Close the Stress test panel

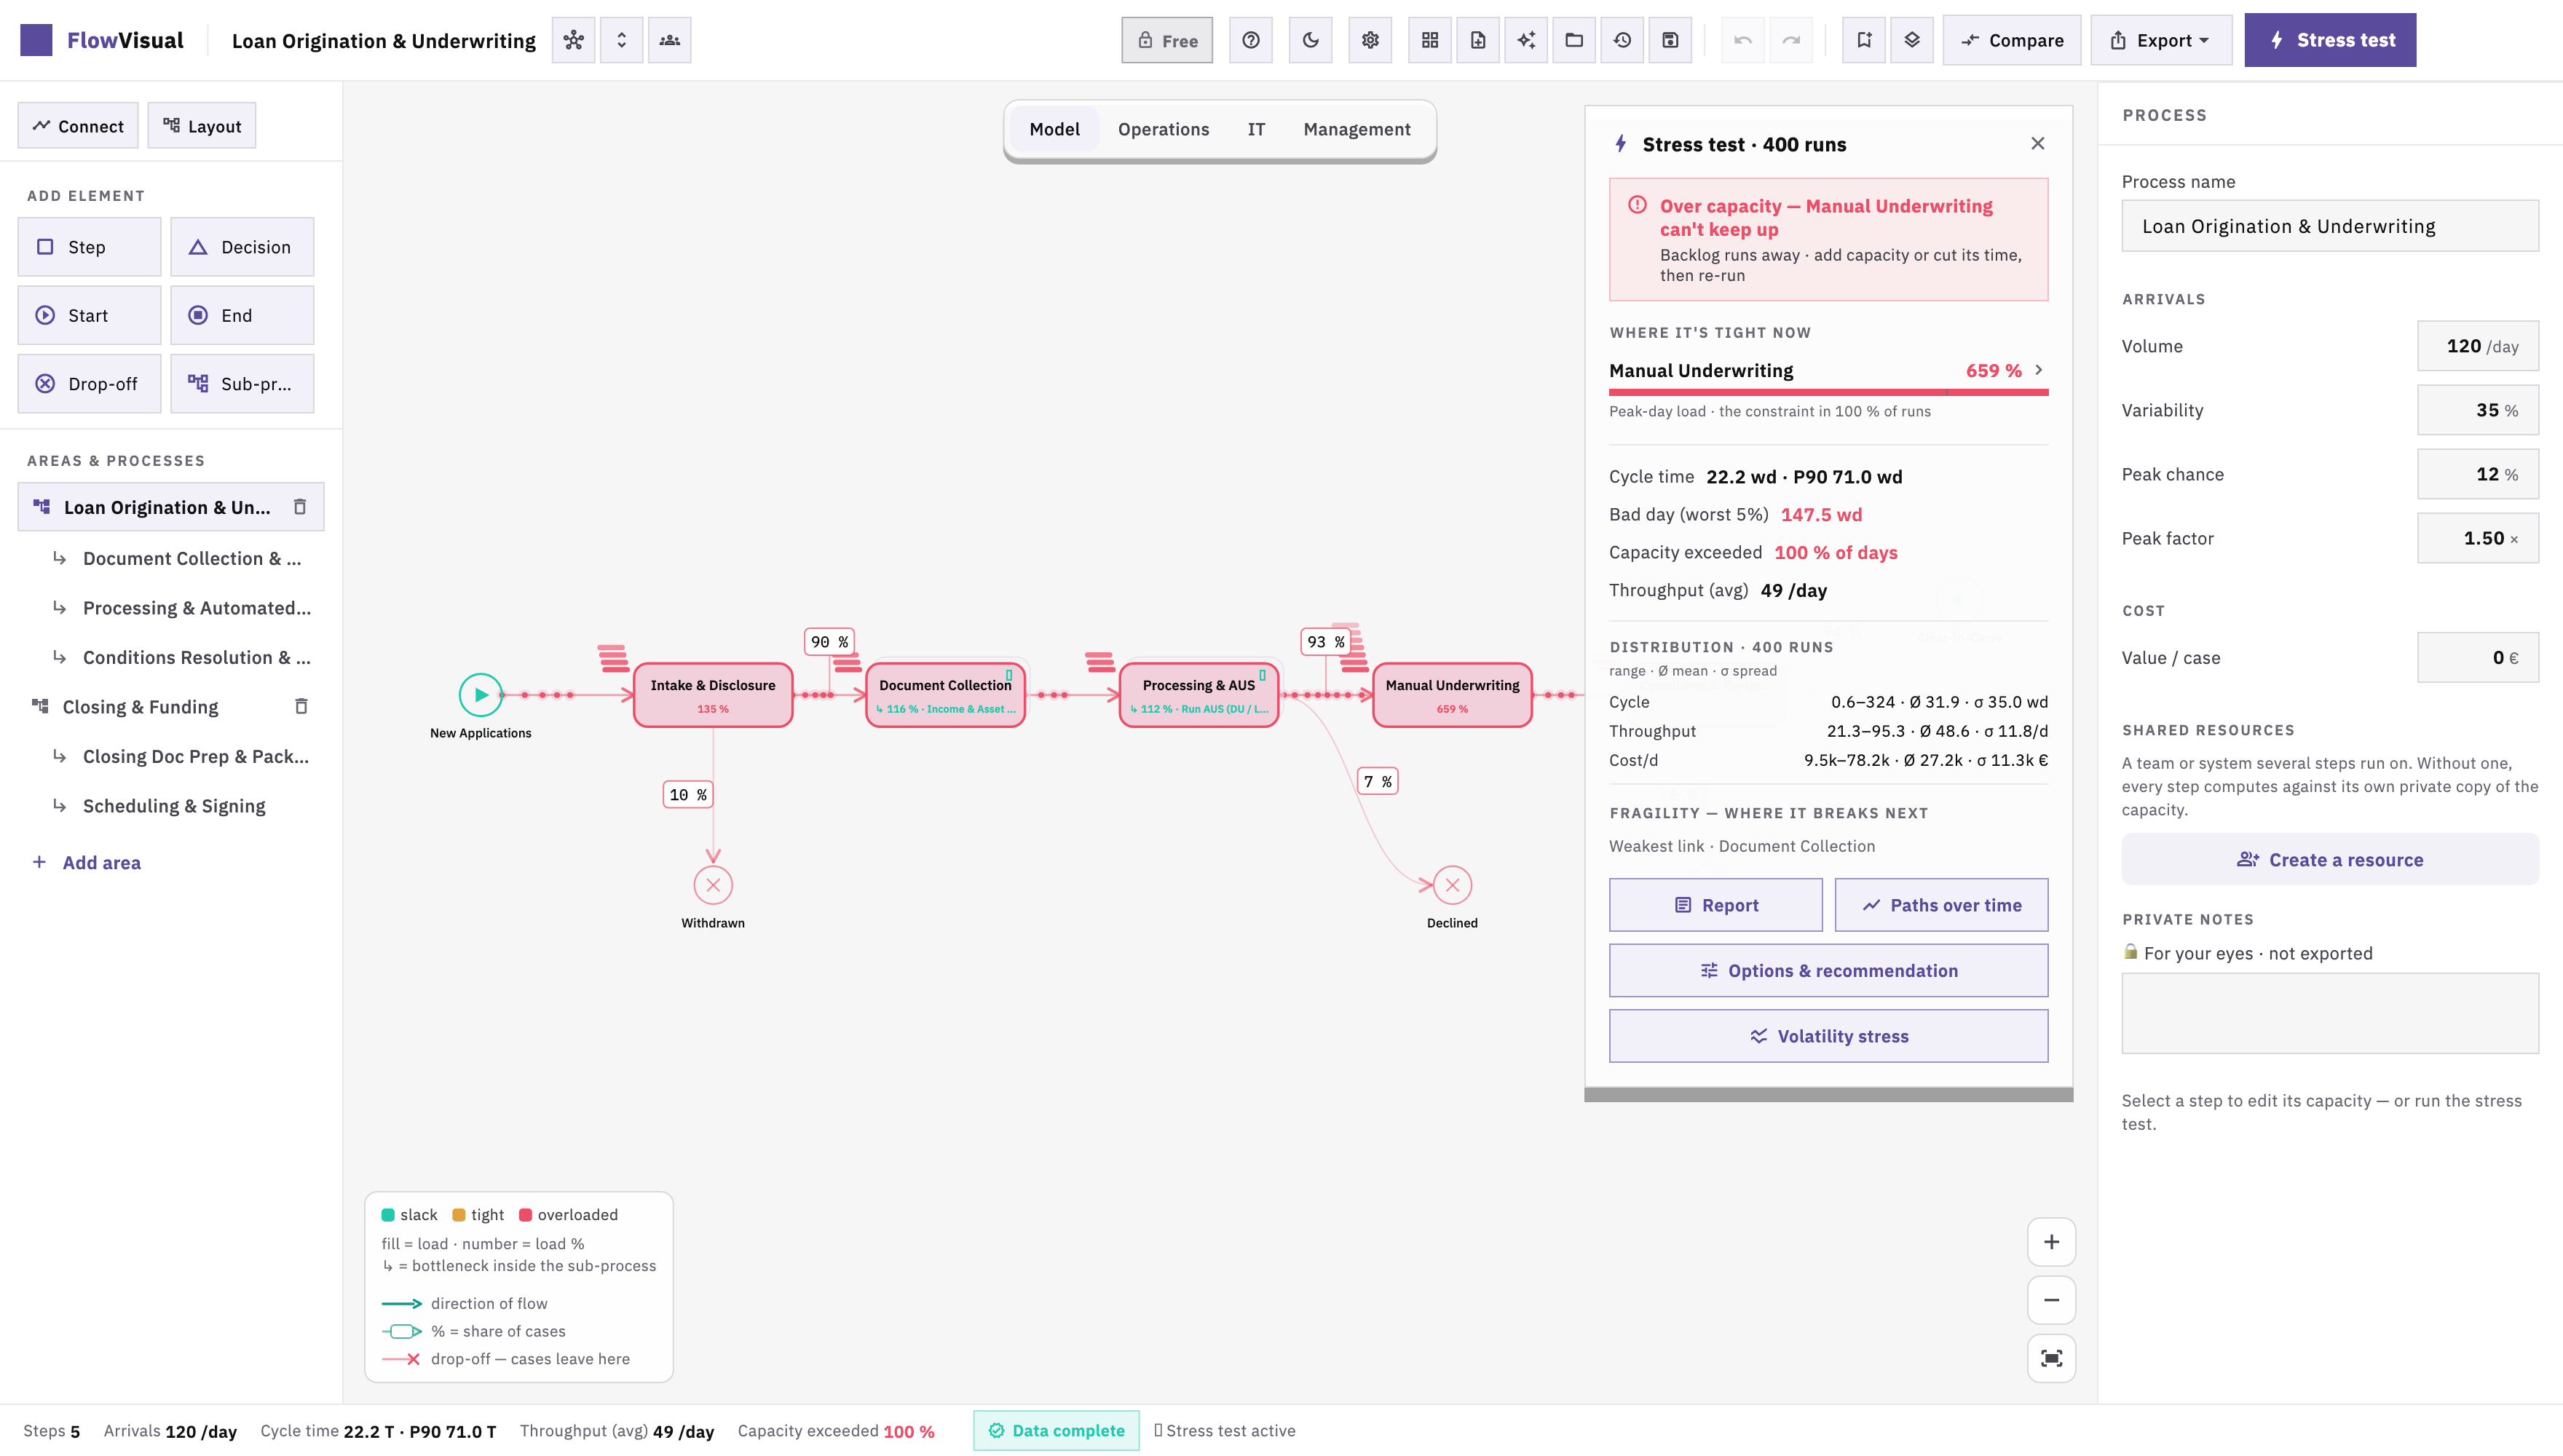pos(2038,144)
